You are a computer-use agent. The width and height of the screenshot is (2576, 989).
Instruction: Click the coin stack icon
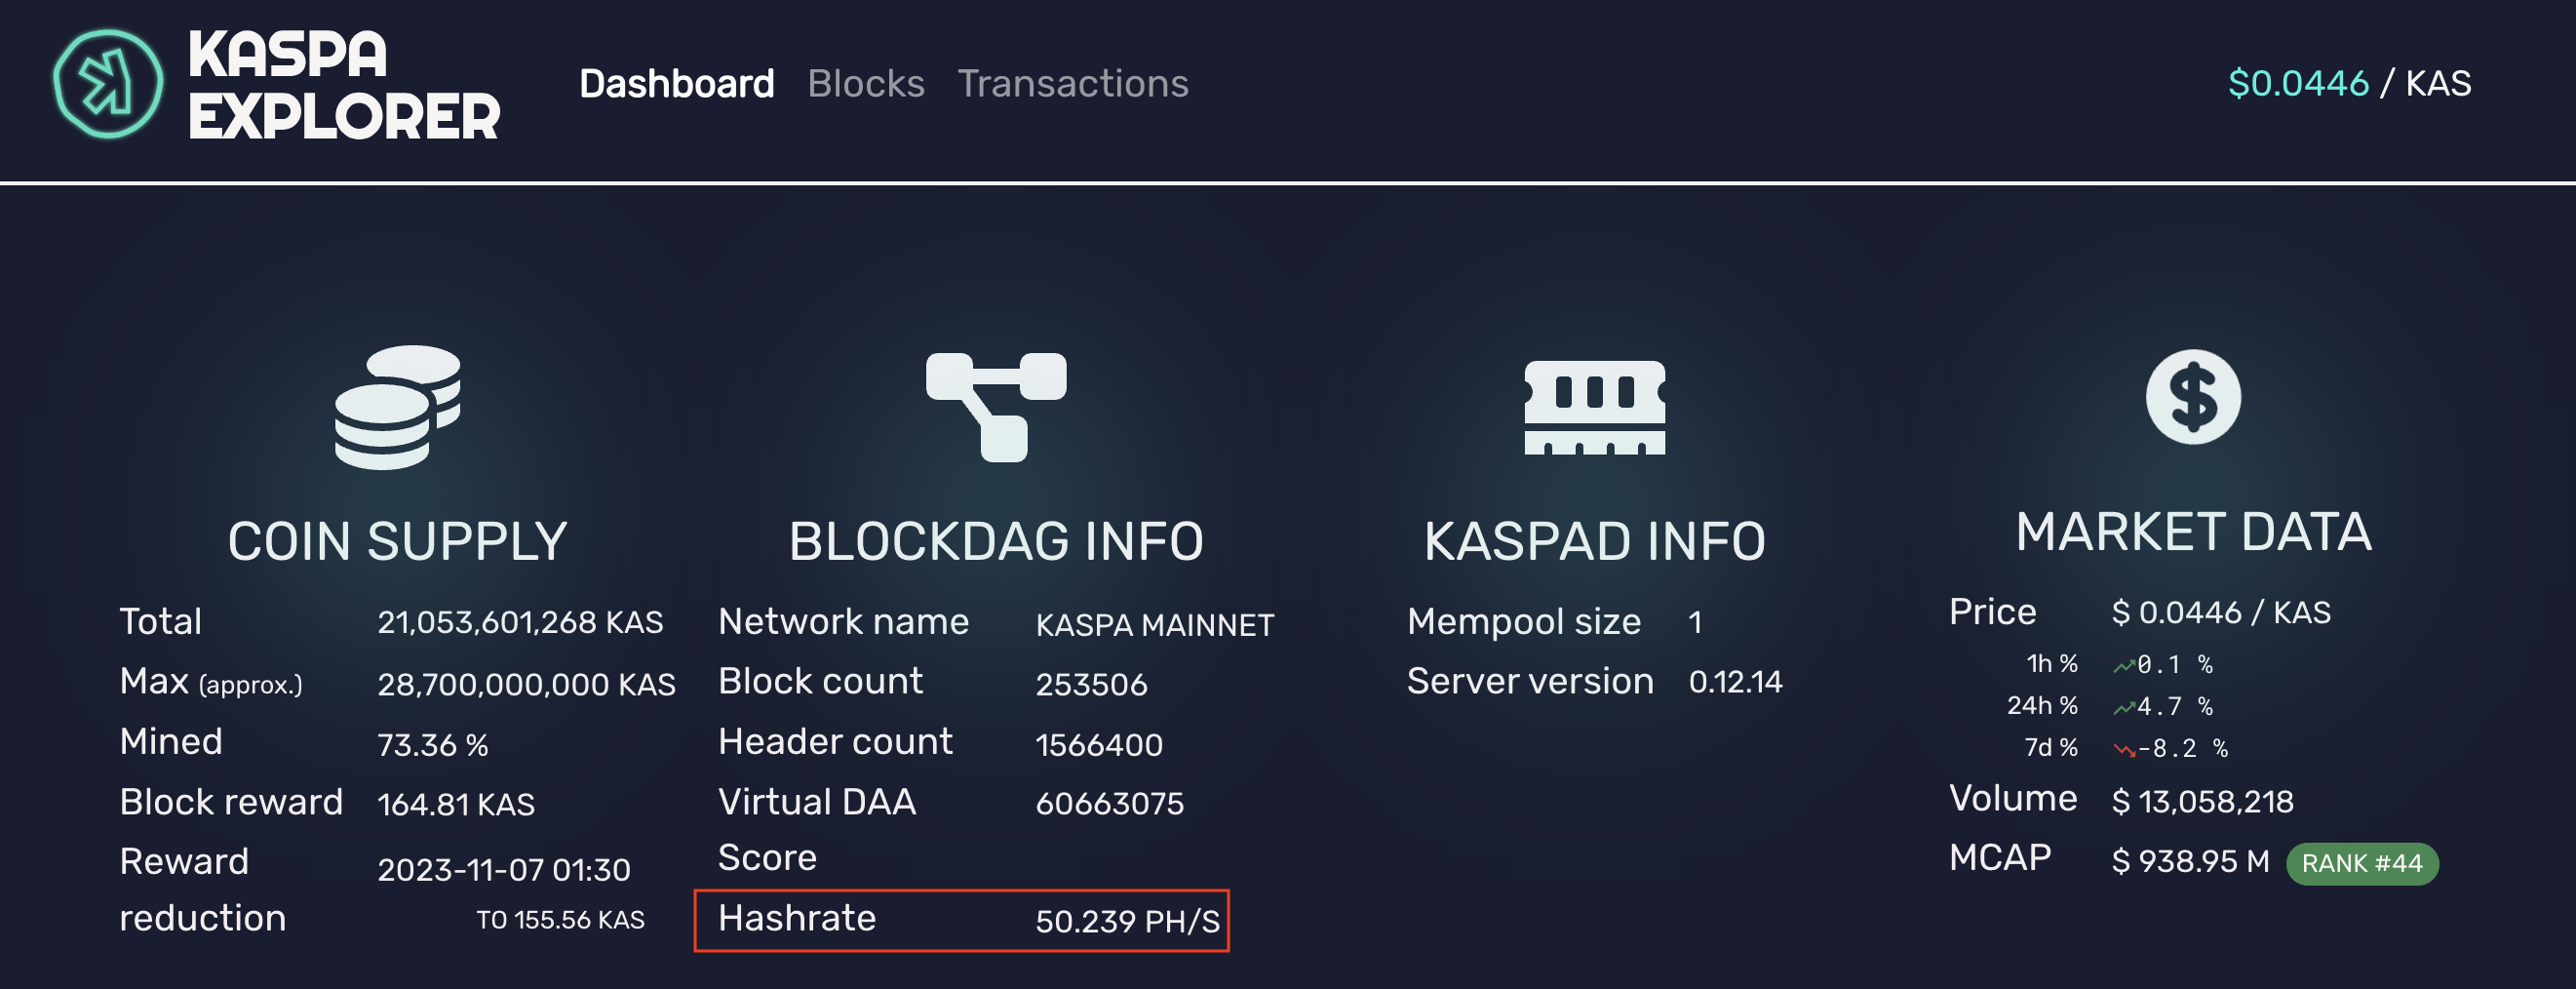397,407
